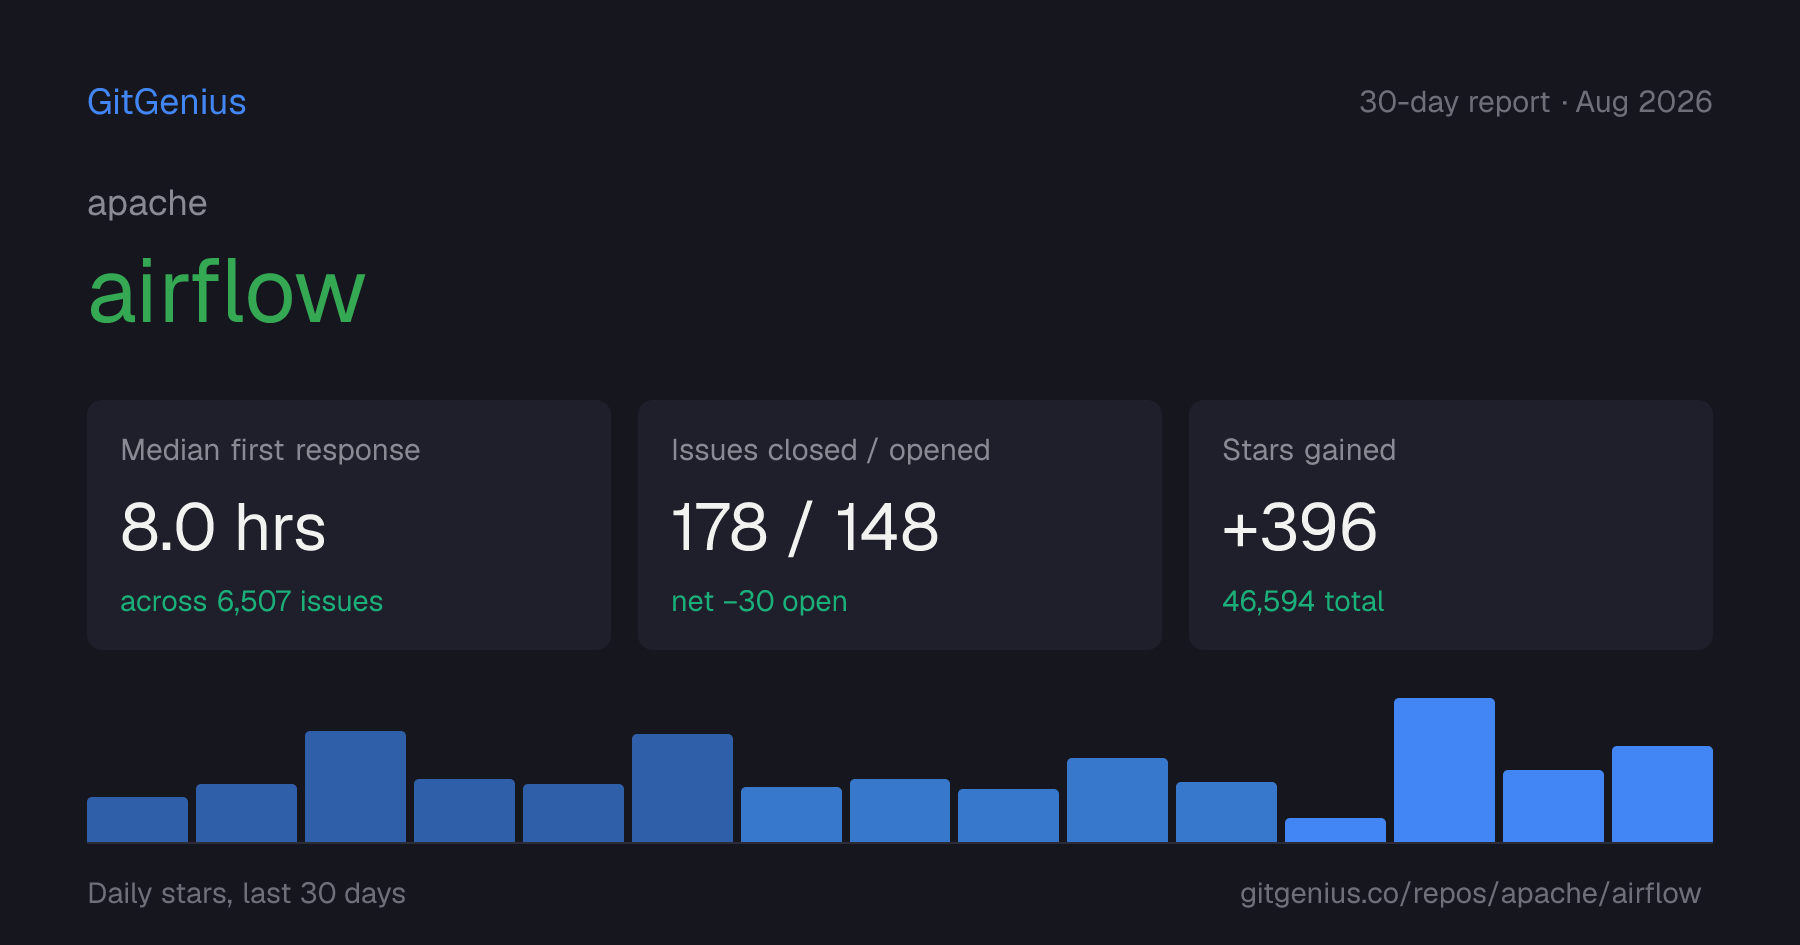Click the "net −30 open" text

tap(759, 601)
